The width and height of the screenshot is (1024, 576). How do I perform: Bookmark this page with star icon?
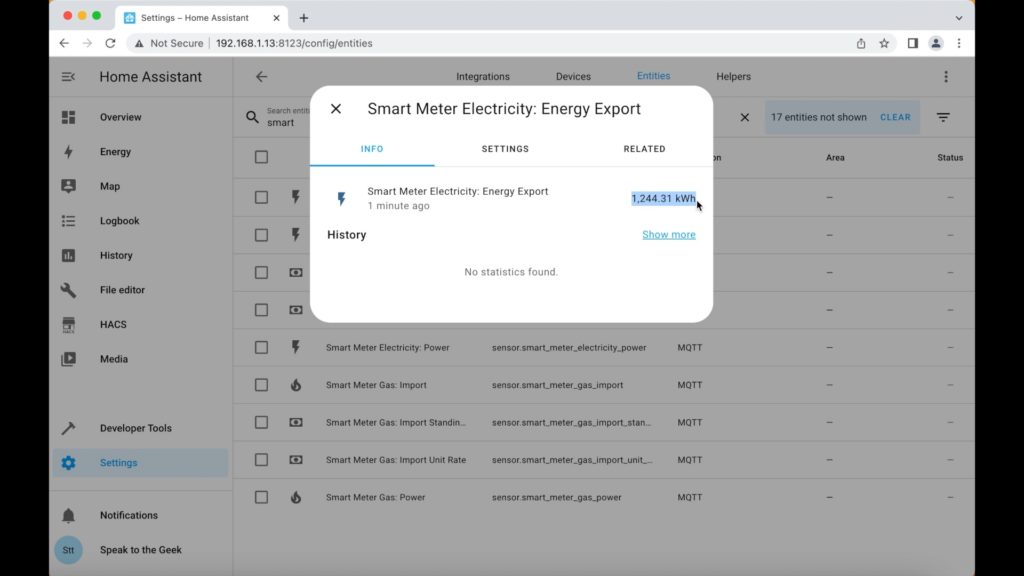click(x=884, y=43)
